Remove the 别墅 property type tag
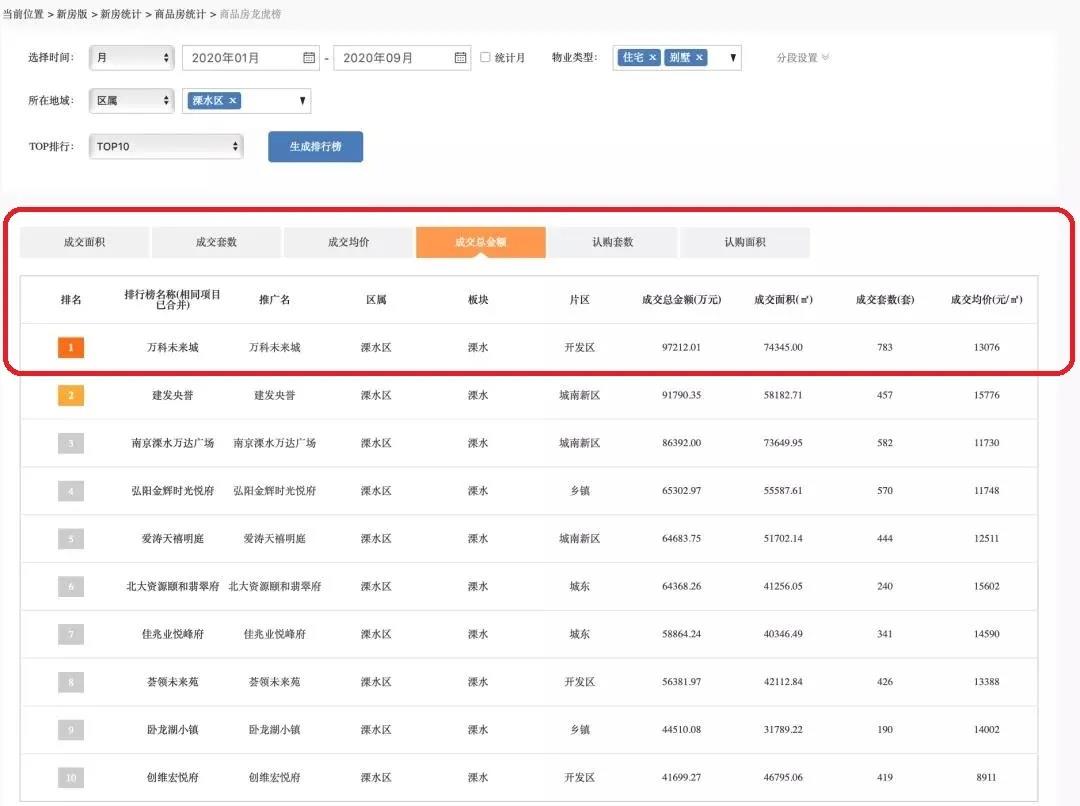1080x806 pixels. click(x=699, y=58)
